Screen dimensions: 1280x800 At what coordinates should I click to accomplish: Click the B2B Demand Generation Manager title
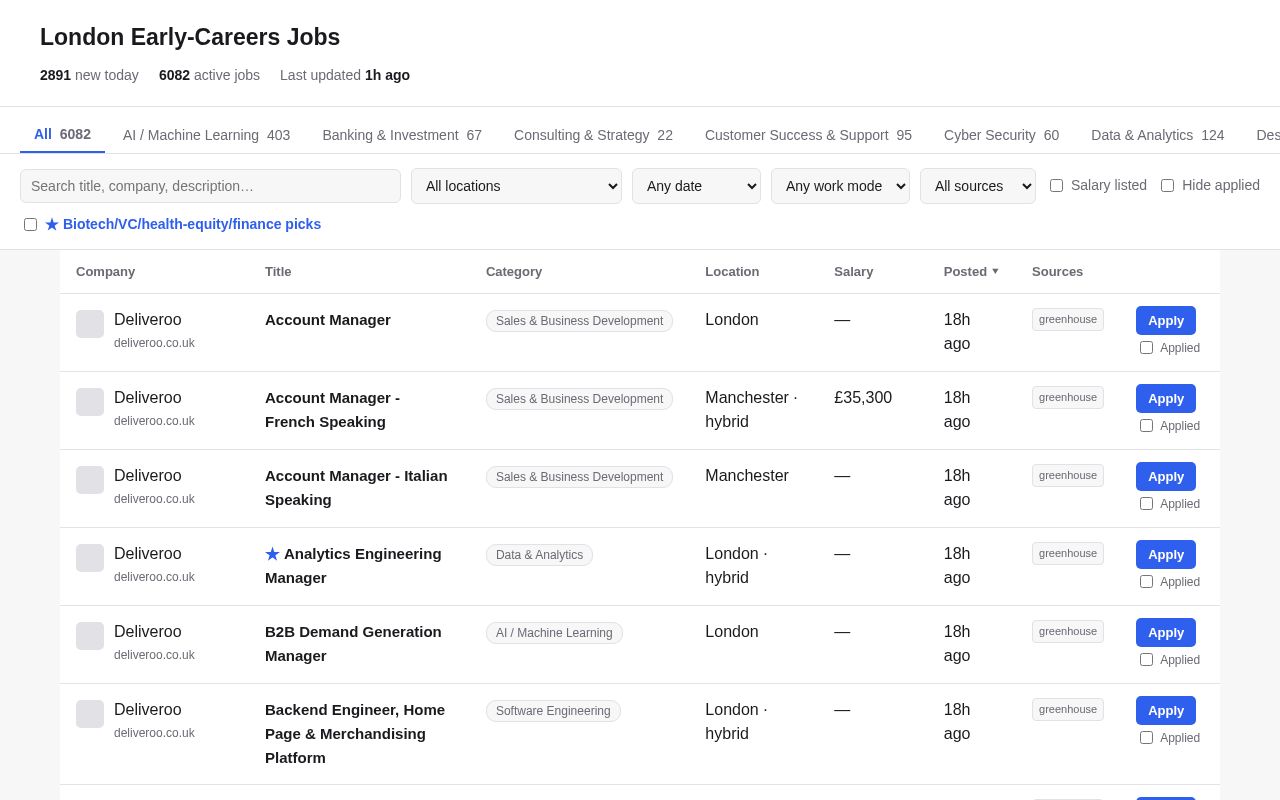click(353, 644)
